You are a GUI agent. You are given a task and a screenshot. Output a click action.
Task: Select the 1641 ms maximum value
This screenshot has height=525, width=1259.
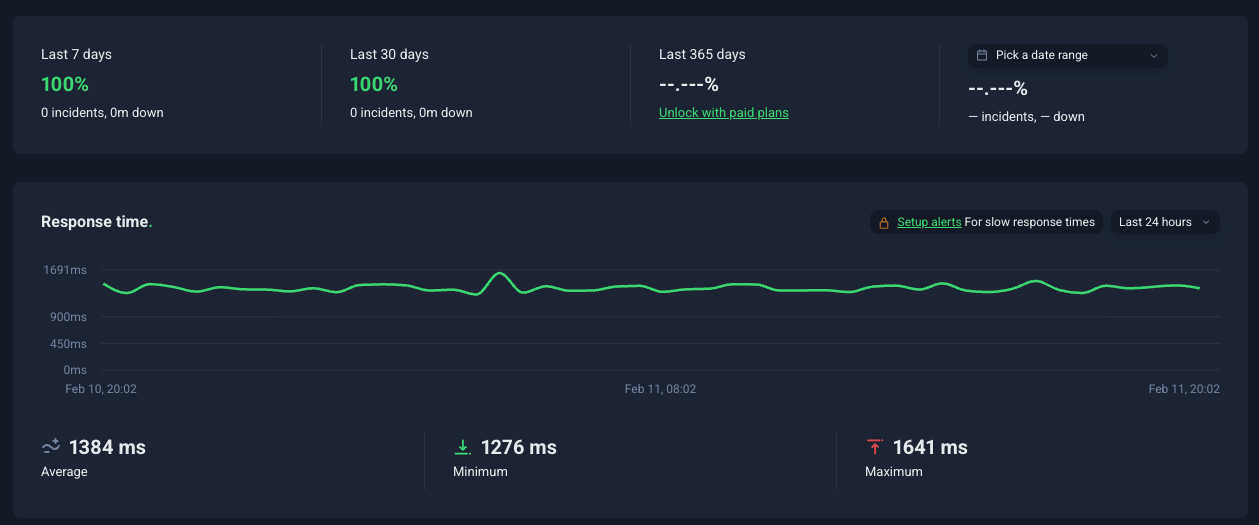[x=930, y=447]
